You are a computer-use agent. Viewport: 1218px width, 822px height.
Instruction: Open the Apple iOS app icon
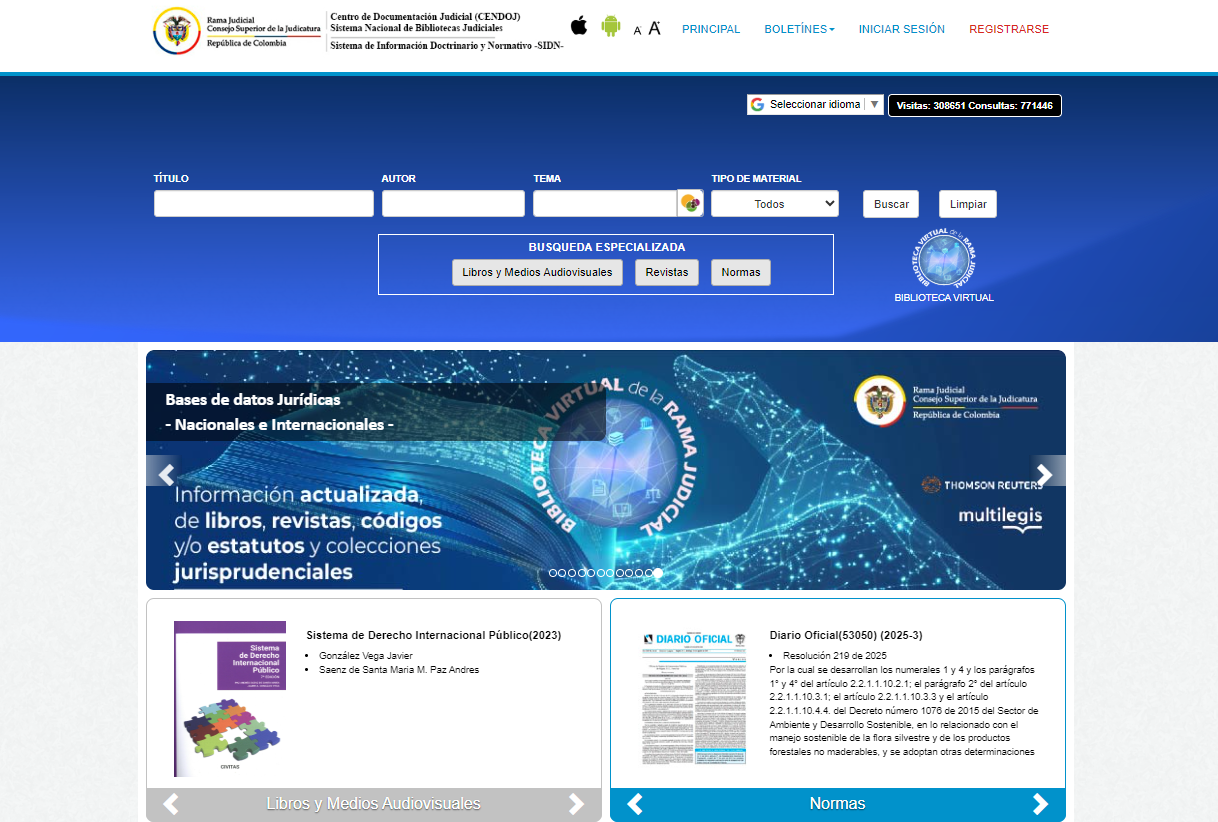click(x=579, y=25)
